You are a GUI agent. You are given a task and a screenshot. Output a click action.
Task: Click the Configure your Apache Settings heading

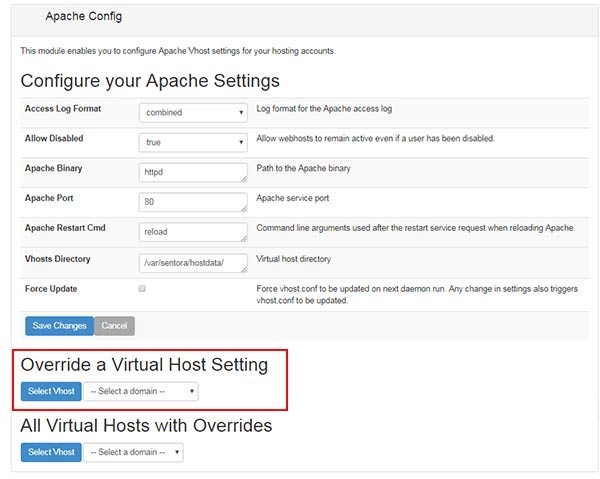pos(150,81)
